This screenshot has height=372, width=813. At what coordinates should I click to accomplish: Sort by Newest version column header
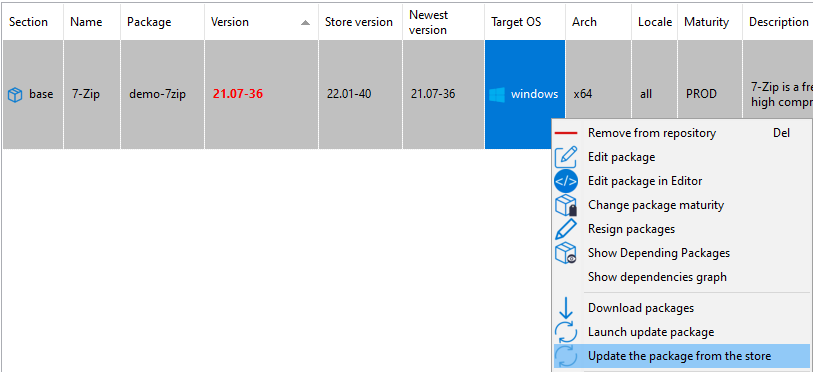443,22
